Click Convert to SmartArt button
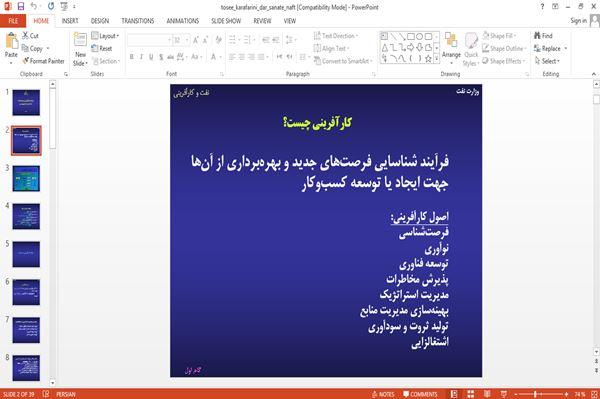 (x=342, y=61)
